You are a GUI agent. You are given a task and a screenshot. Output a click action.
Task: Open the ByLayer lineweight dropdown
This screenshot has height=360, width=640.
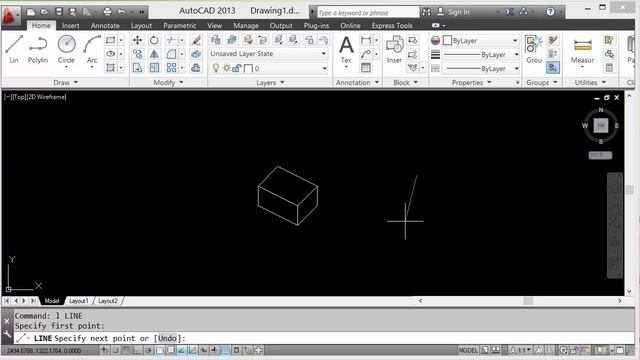[x=481, y=54]
